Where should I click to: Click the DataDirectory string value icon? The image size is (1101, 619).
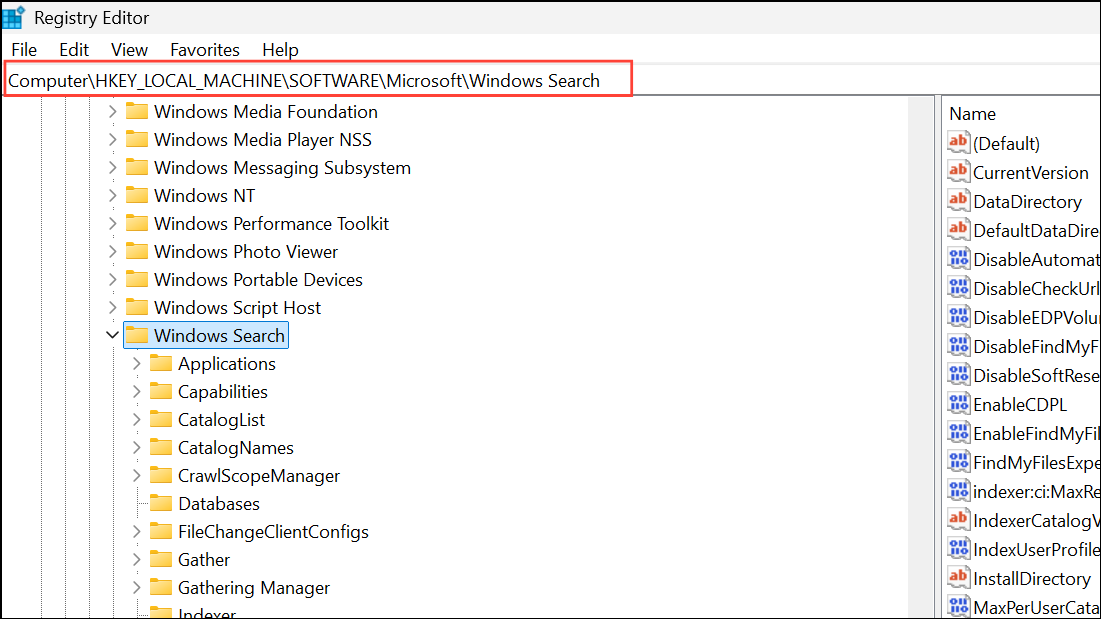(958, 201)
